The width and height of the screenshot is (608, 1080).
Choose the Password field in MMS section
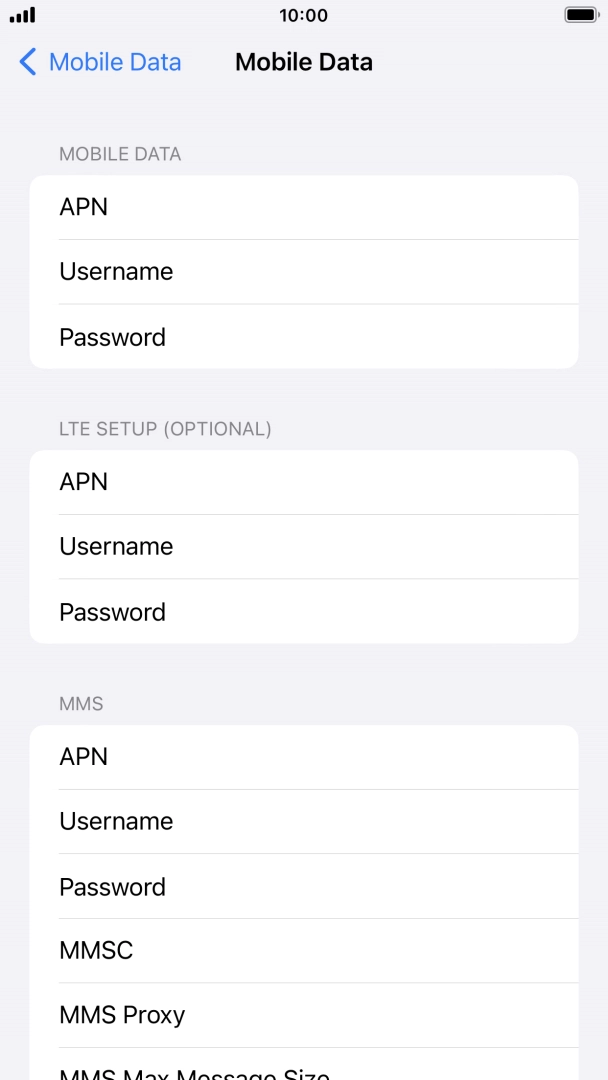pyautogui.click(x=304, y=887)
